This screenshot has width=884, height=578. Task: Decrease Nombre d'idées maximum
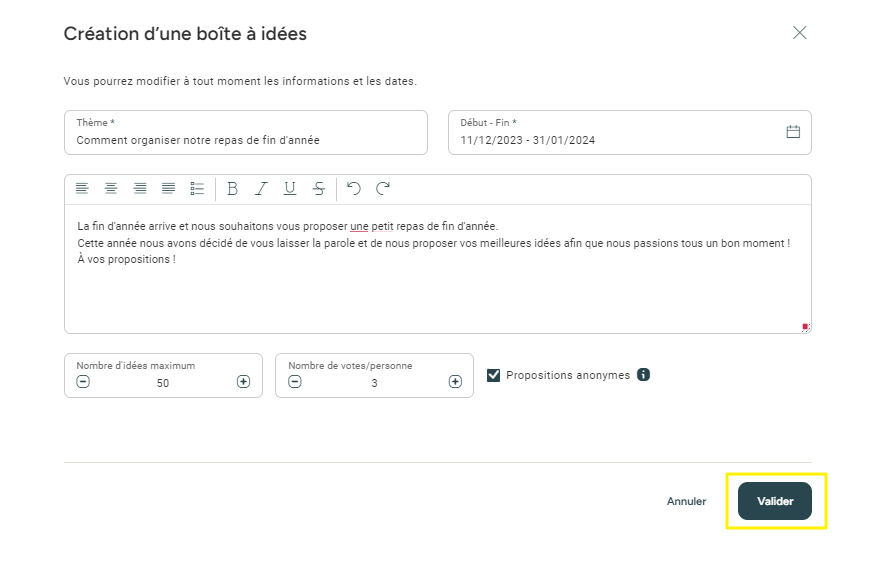point(83,382)
